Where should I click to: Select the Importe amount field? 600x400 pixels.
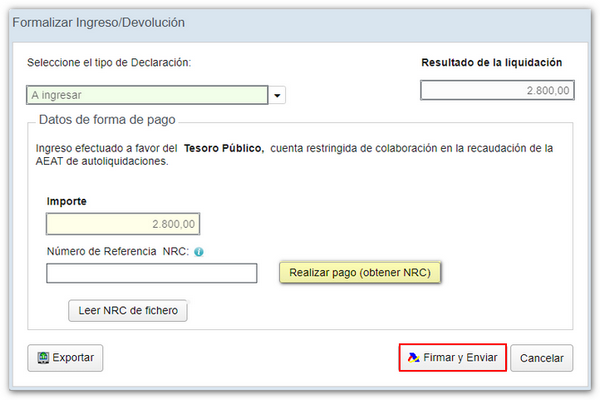coord(123,224)
